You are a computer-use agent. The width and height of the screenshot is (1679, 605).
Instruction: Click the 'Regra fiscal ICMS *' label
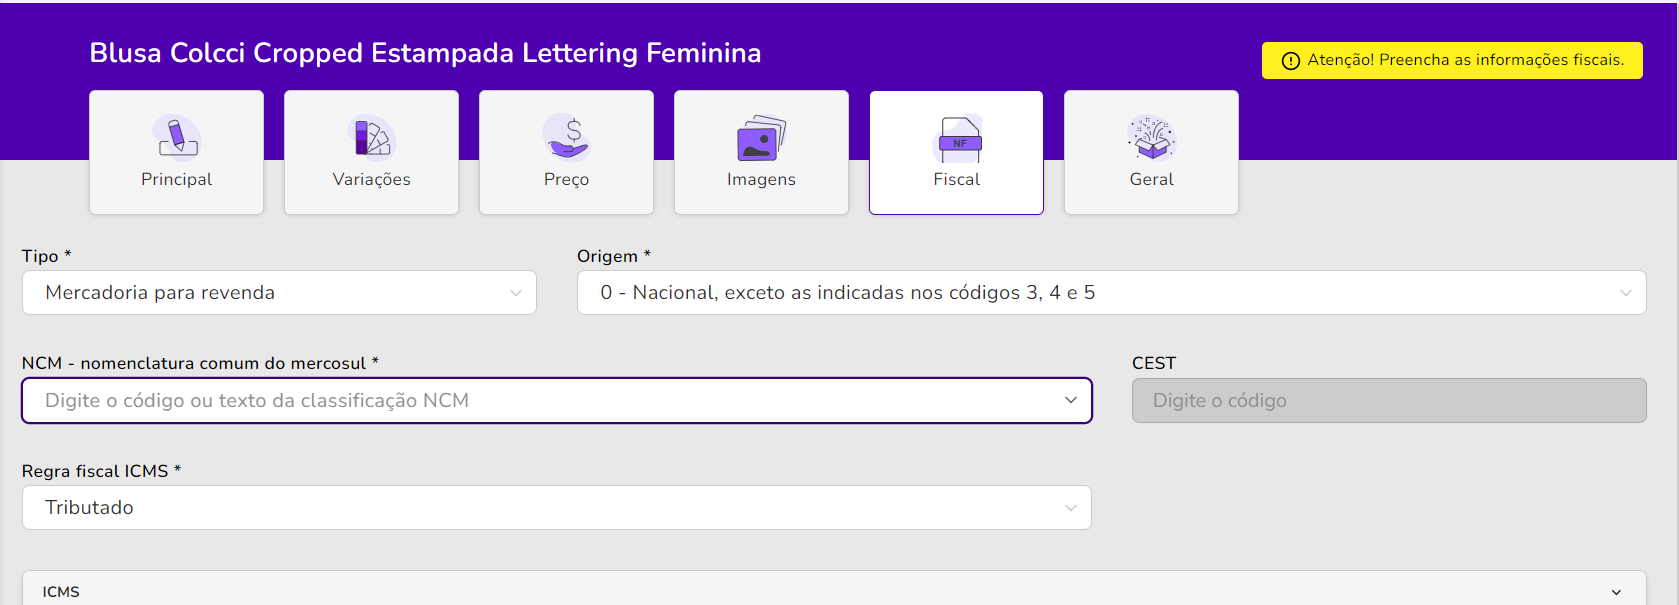(x=101, y=471)
